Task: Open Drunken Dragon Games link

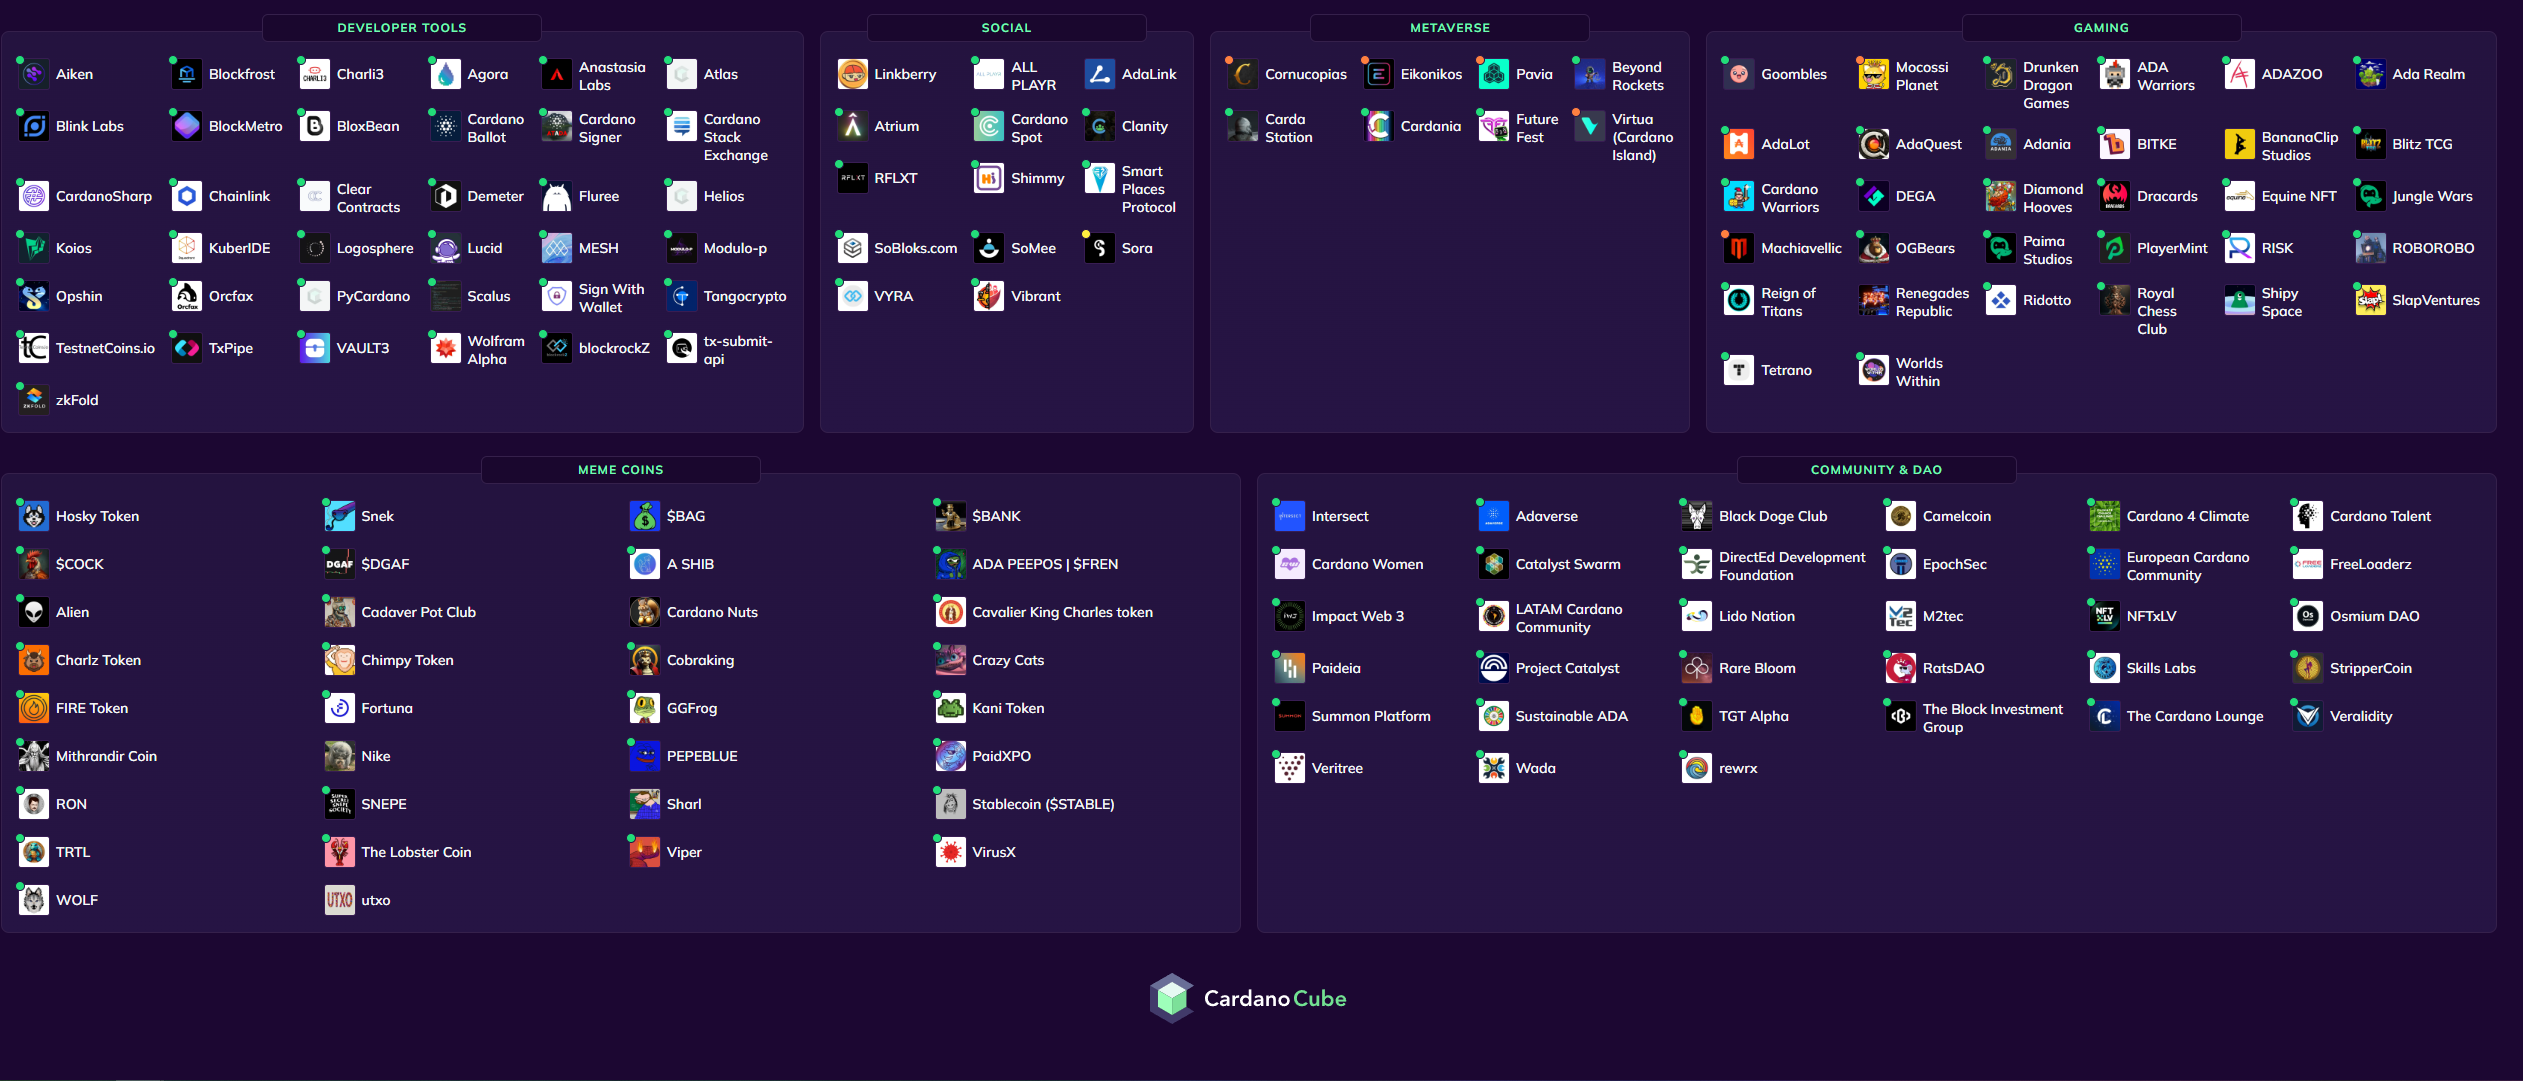Action: (2050, 85)
